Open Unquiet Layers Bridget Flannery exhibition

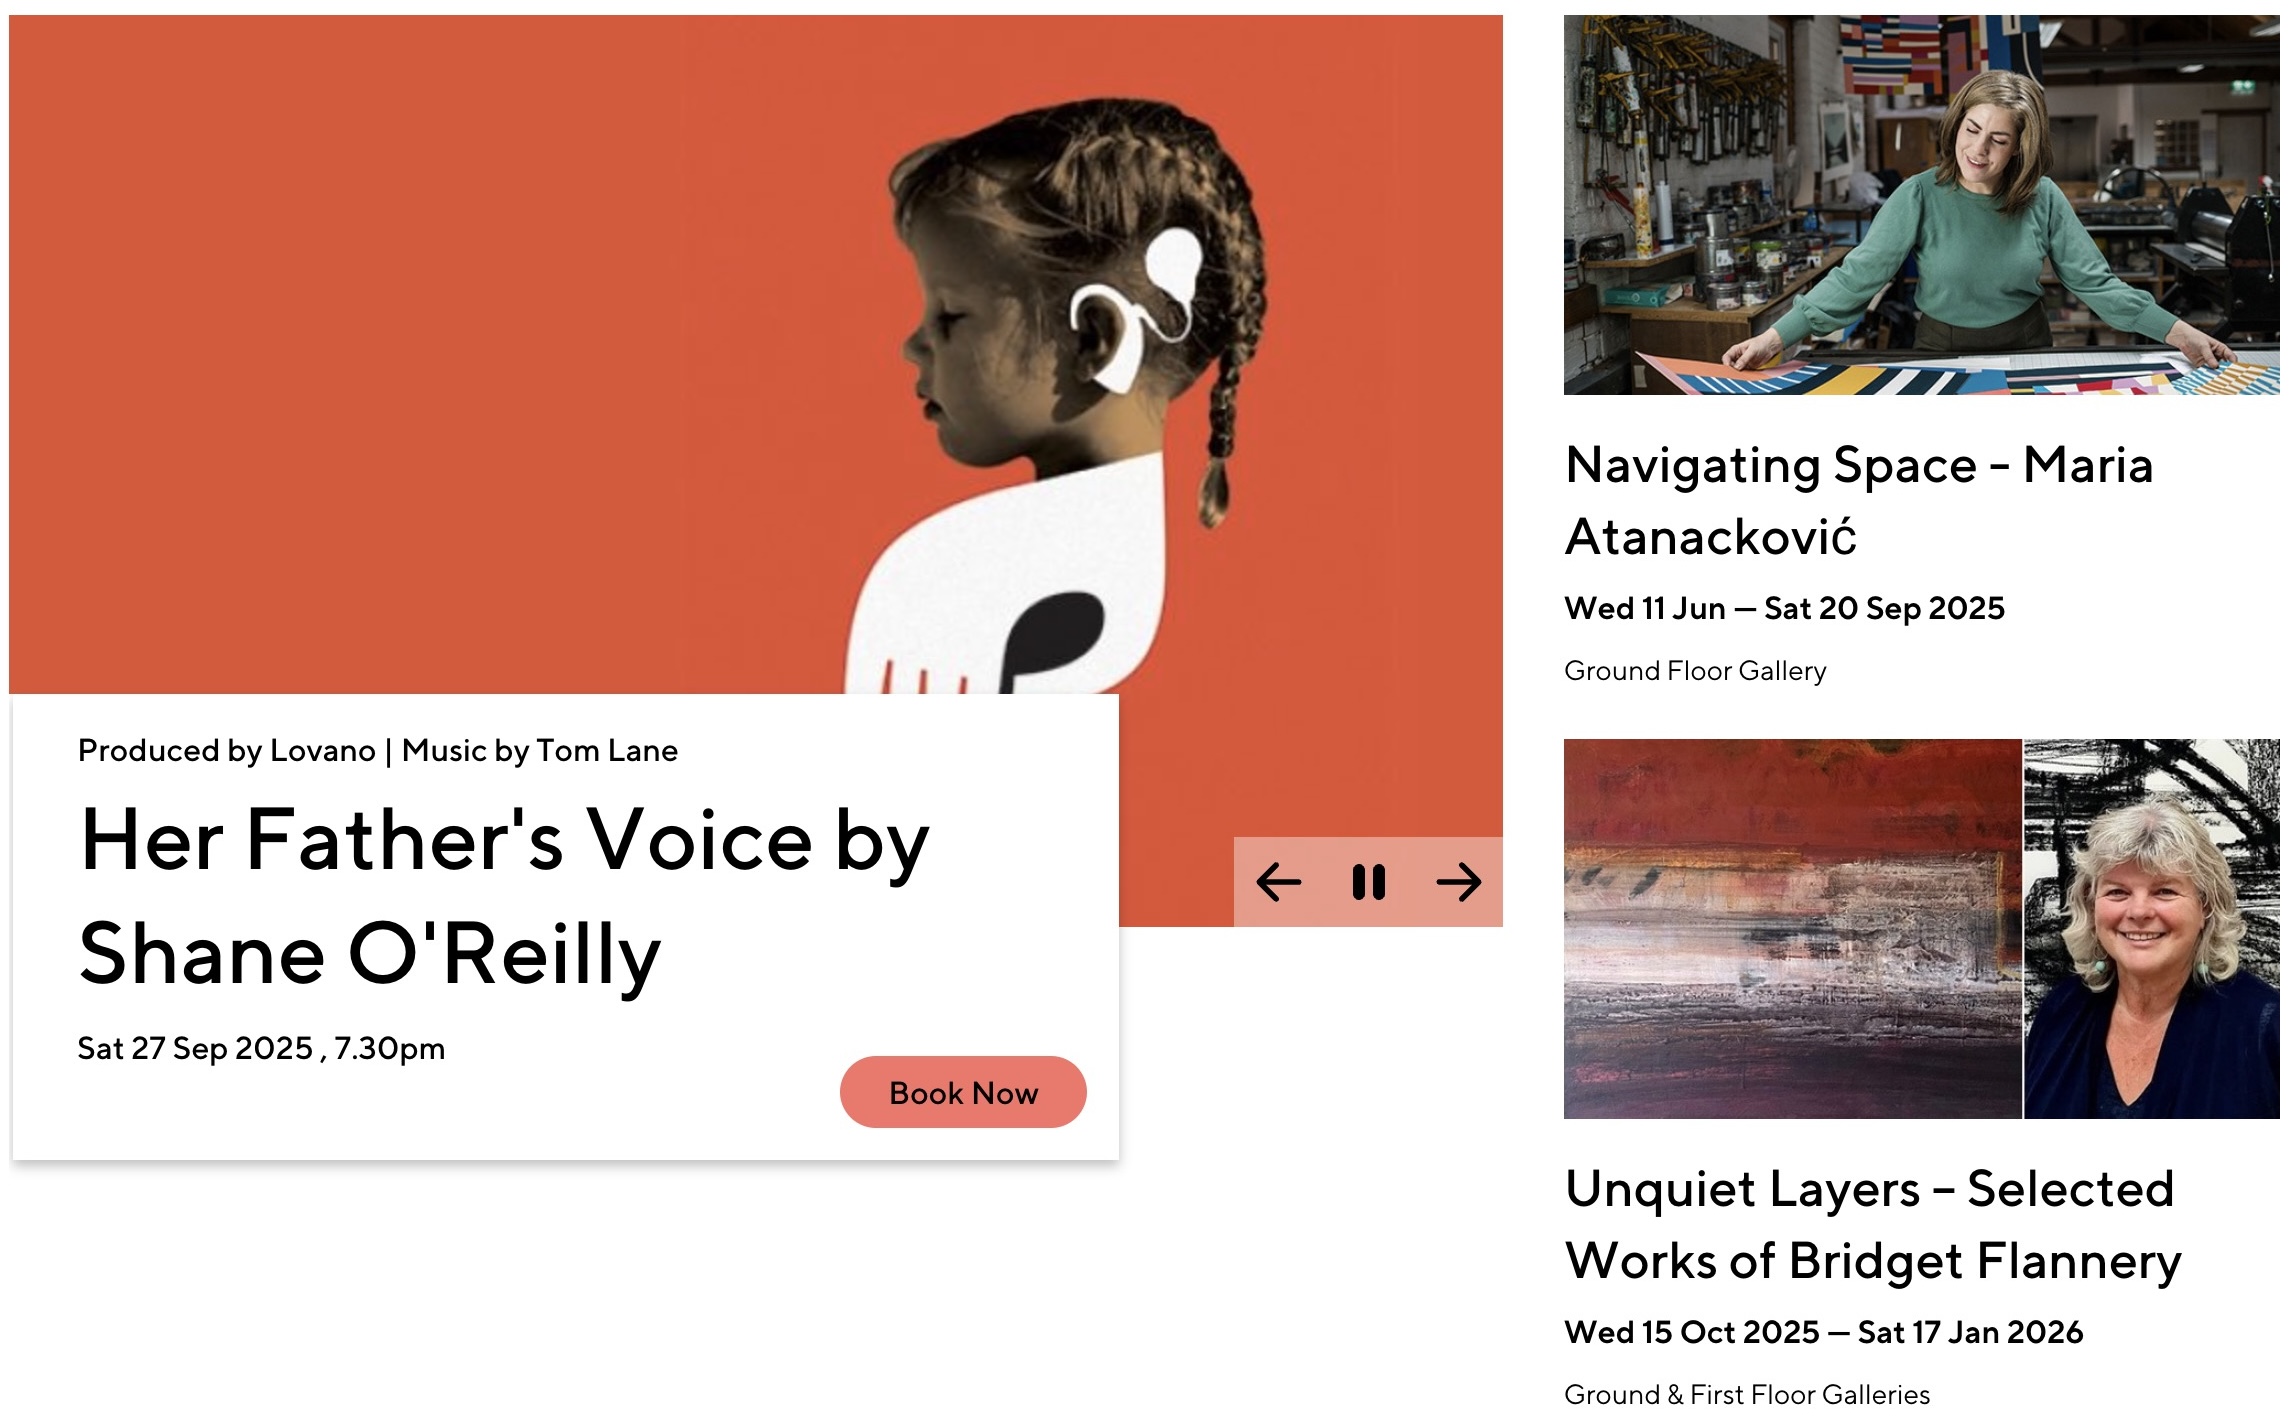click(x=1873, y=1224)
